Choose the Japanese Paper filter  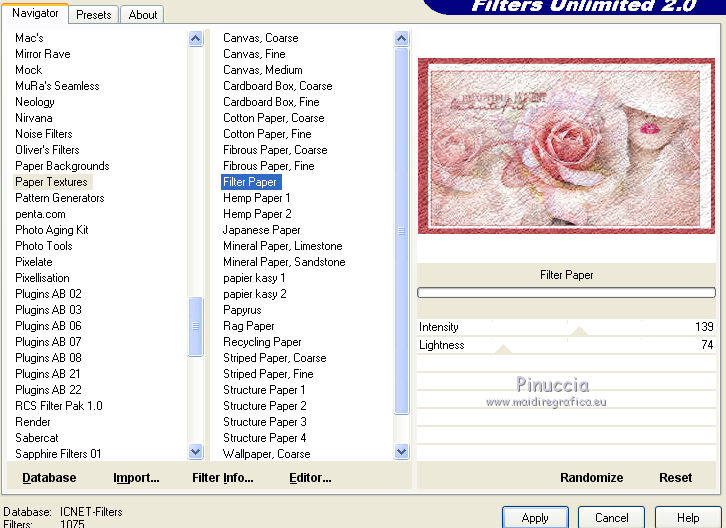click(261, 230)
